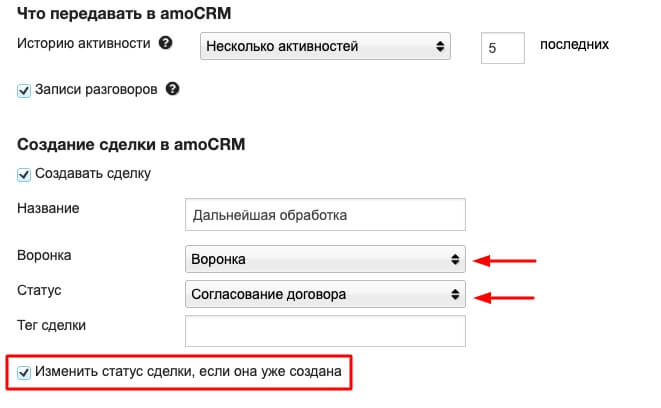Uncheck the "Создавать сделку" checkbox
The width and height of the screenshot is (661, 408).
point(25,174)
